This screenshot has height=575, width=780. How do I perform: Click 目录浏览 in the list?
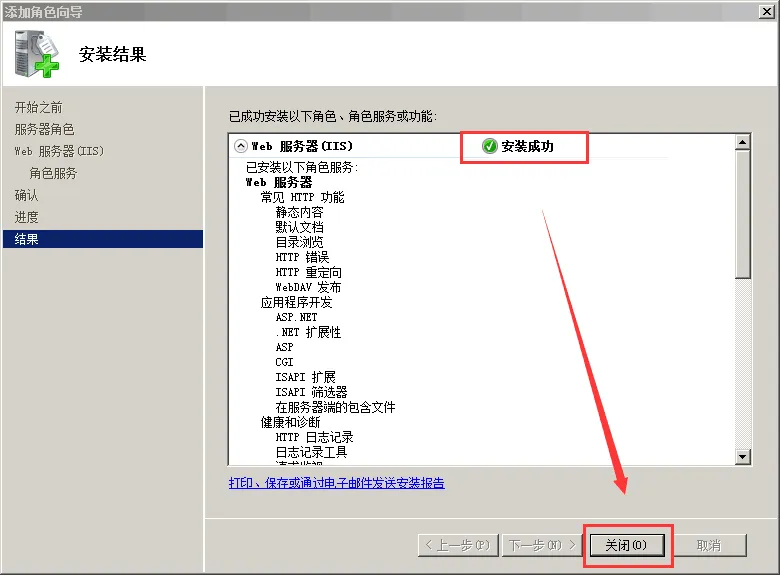(x=299, y=242)
